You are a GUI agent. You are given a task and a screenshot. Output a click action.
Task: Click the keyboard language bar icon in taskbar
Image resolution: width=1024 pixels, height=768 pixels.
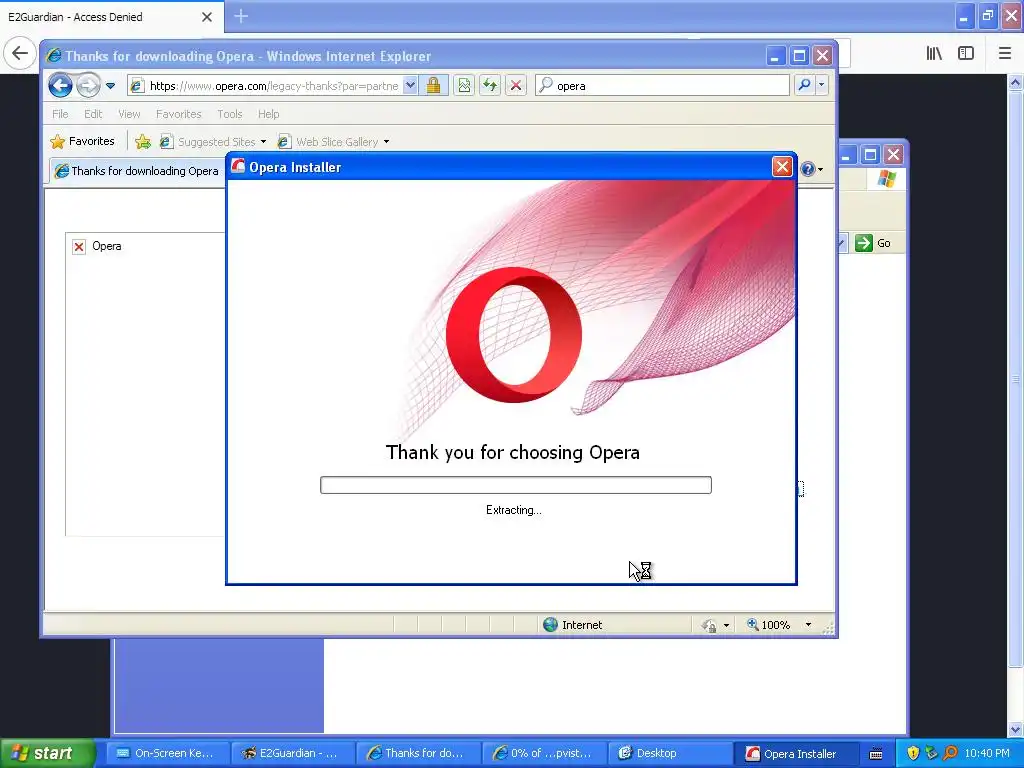pos(876,754)
